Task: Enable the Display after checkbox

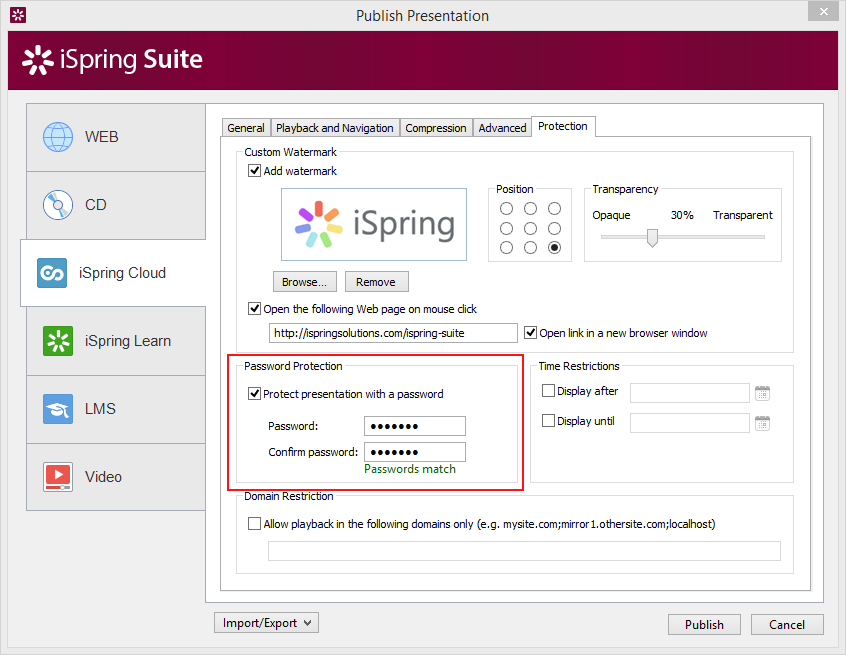Action: pos(548,391)
